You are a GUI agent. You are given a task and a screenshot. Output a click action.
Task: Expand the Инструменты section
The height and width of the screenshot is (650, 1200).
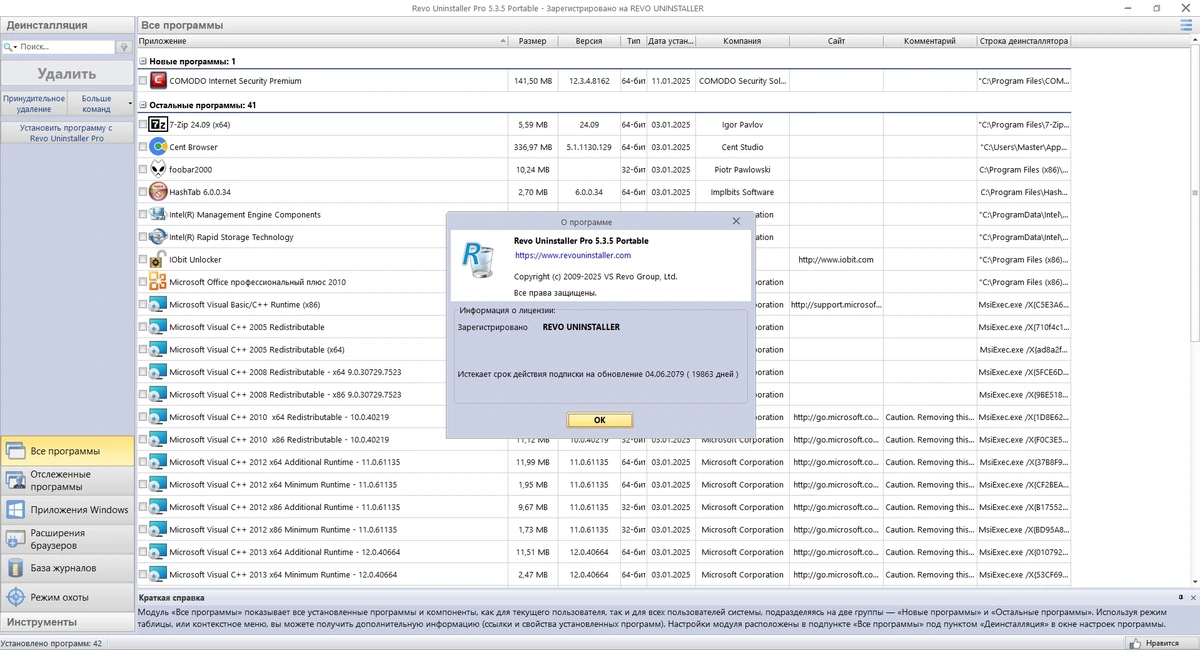pos(67,622)
